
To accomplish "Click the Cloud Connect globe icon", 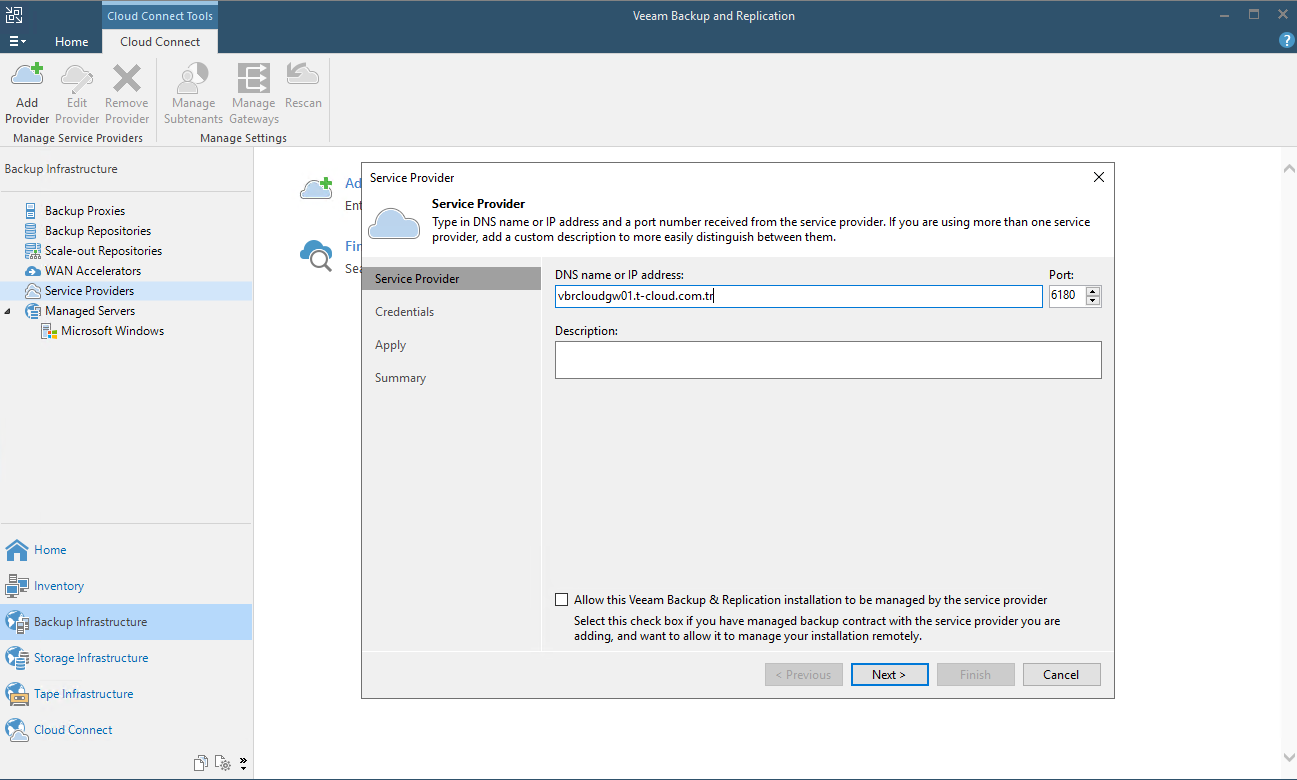I will click(17, 730).
